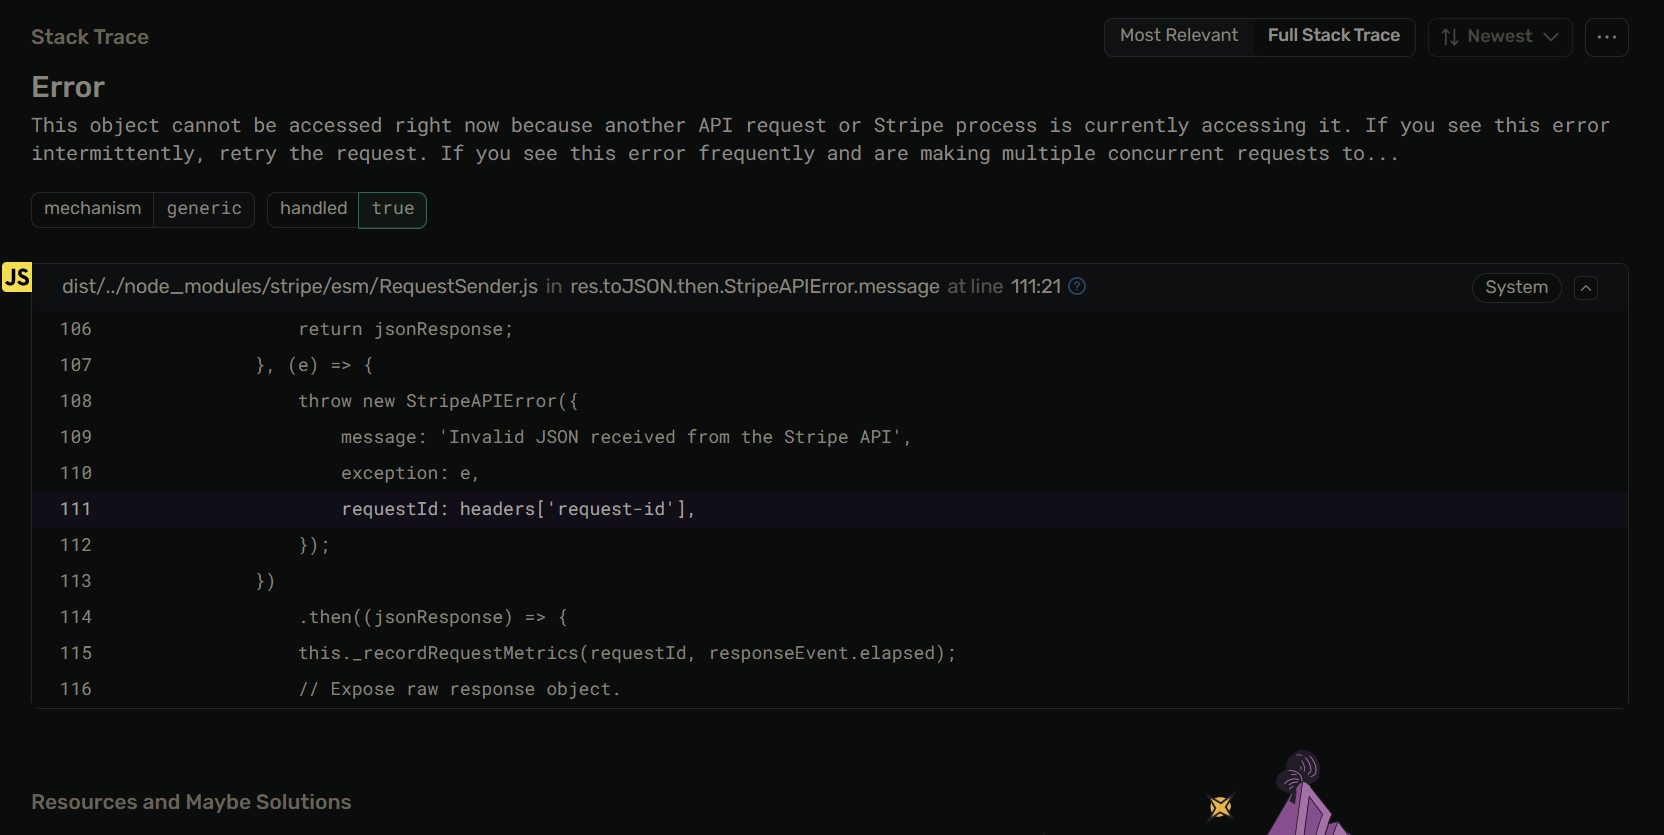Click the System badge on the frame
Viewport: 1664px width, 835px height.
(x=1516, y=288)
